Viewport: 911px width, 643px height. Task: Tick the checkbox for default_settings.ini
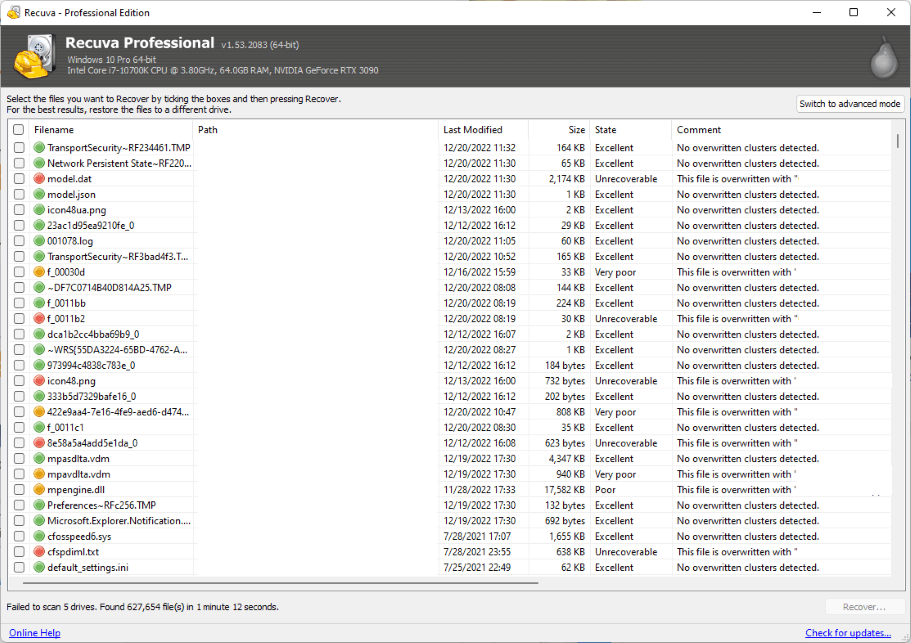tap(19, 567)
